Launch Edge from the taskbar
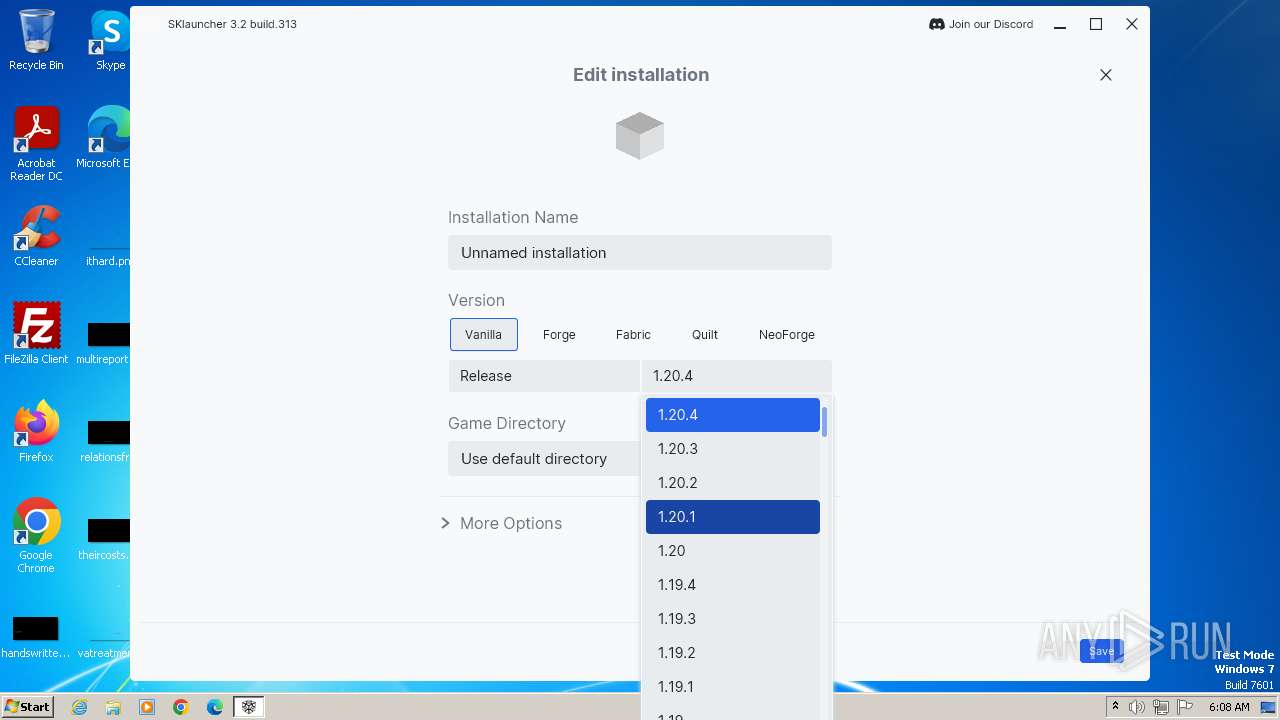1280x720 pixels. tap(215, 707)
